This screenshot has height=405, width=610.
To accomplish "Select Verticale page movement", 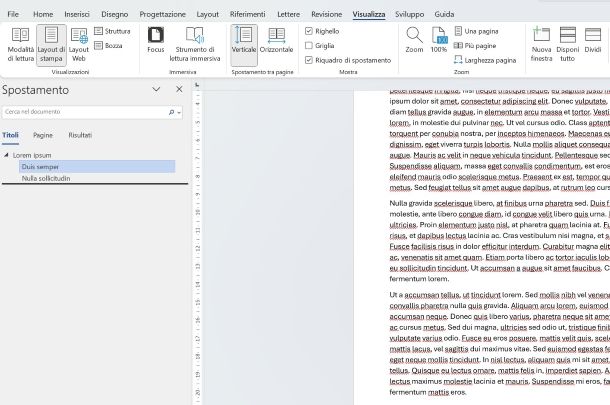I will (x=244, y=45).
